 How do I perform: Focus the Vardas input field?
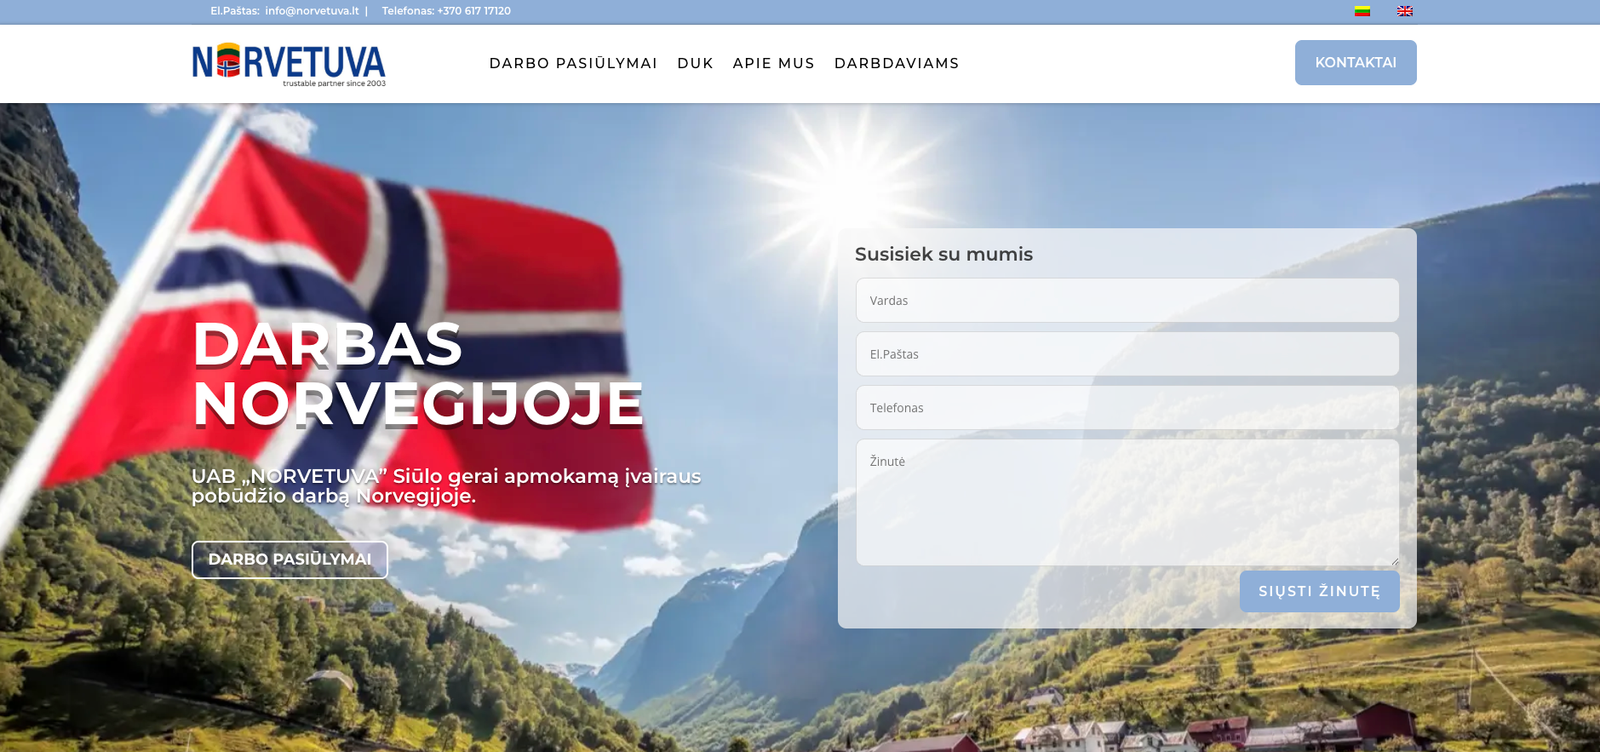pos(1127,300)
